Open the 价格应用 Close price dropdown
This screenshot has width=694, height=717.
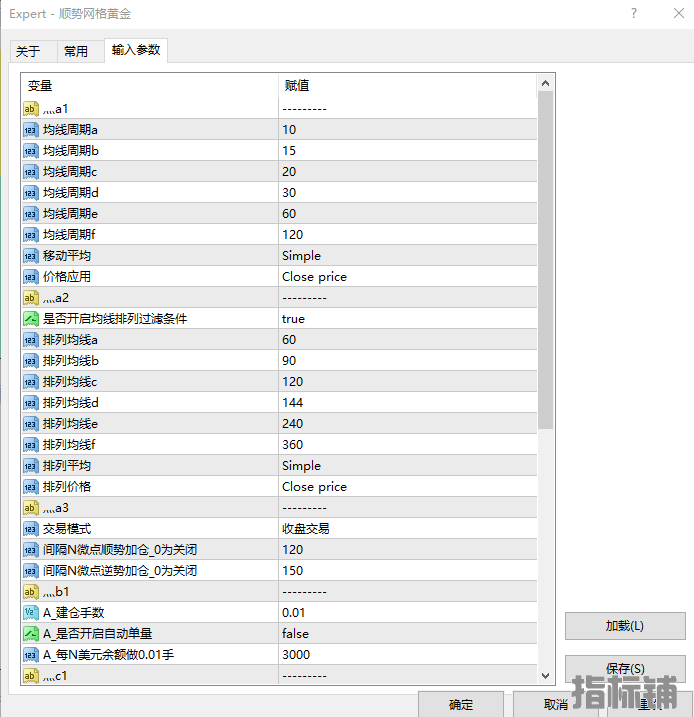pos(407,277)
